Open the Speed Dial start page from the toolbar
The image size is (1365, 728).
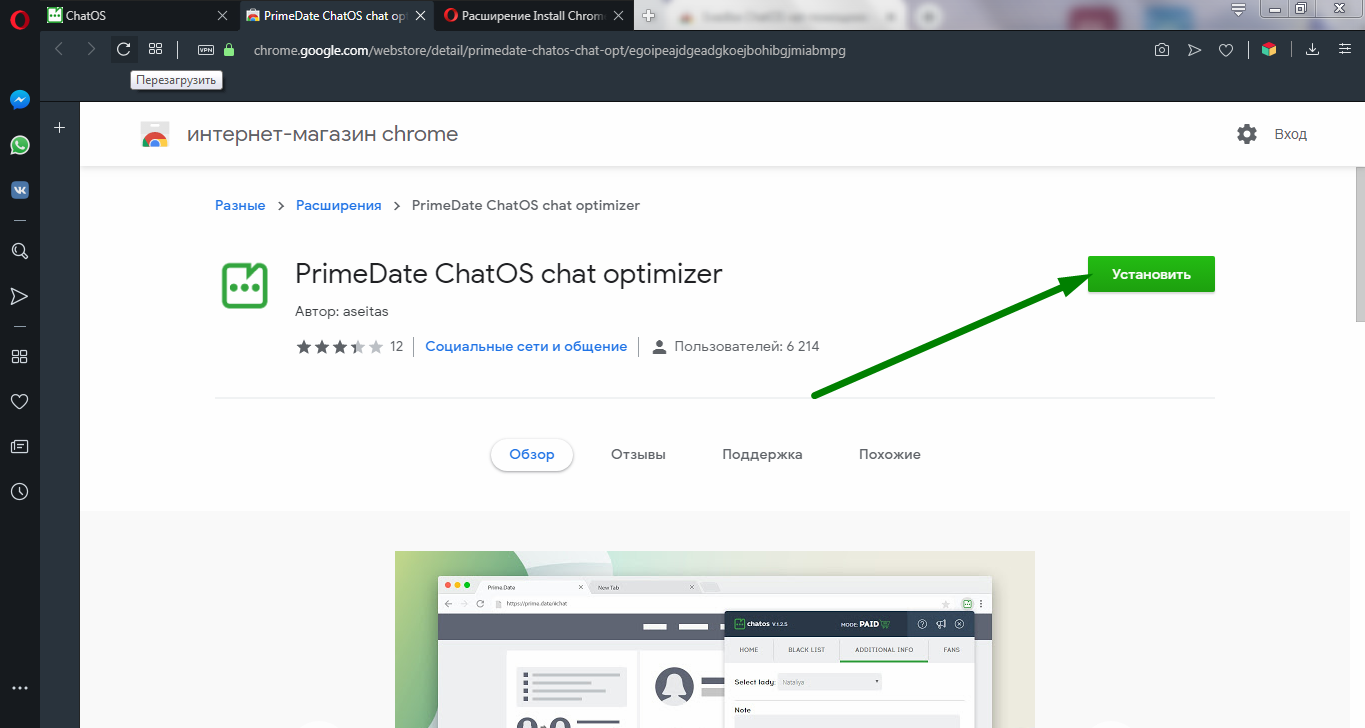coord(155,49)
